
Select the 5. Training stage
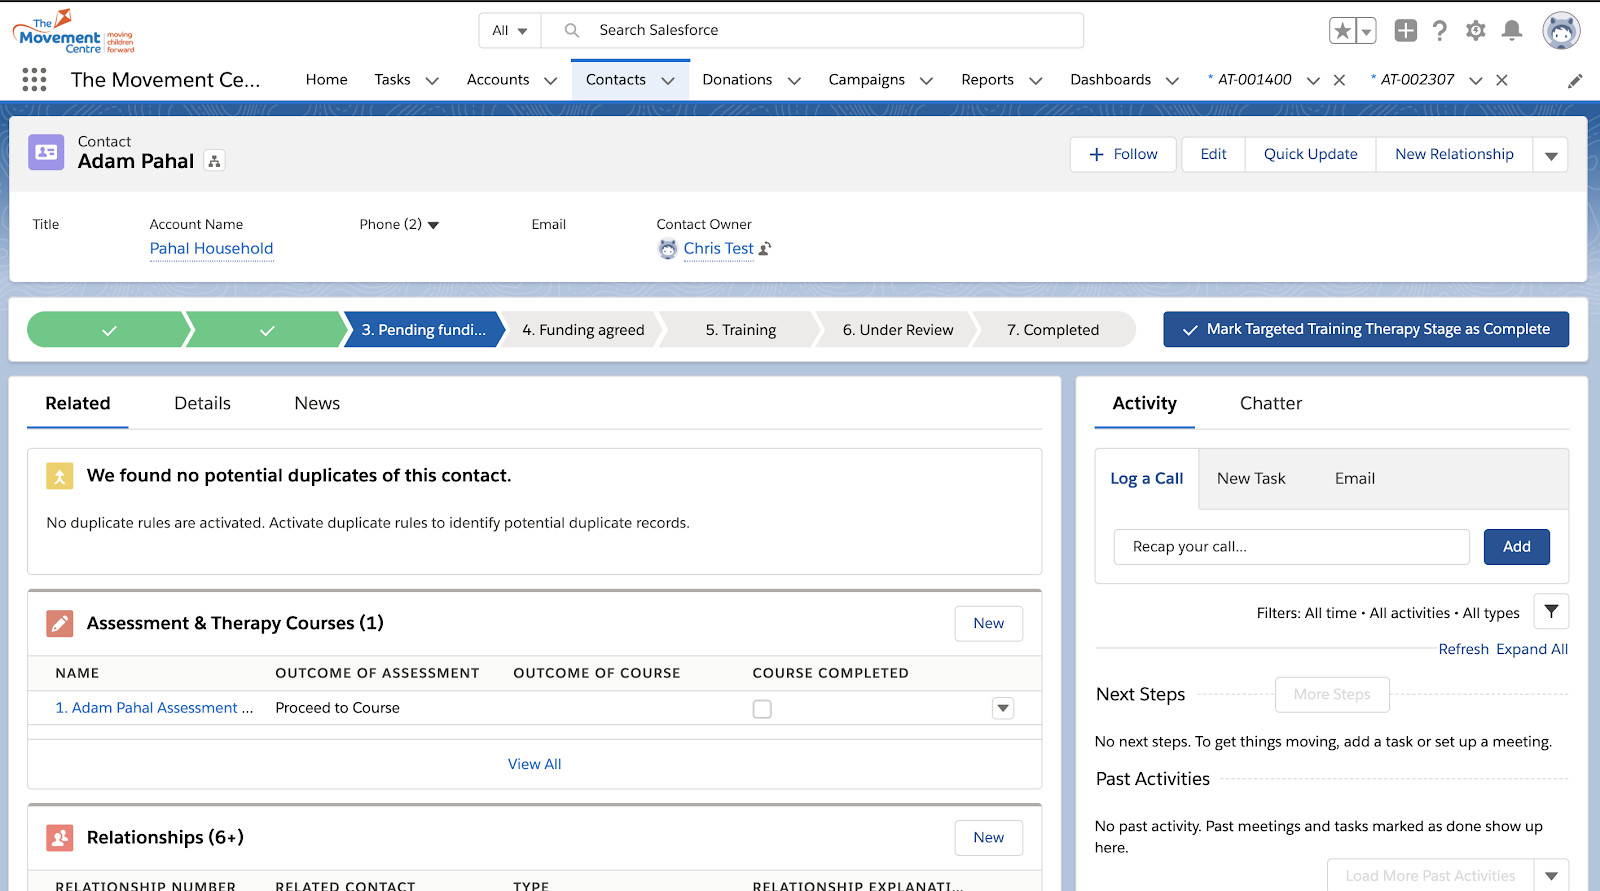pos(741,330)
